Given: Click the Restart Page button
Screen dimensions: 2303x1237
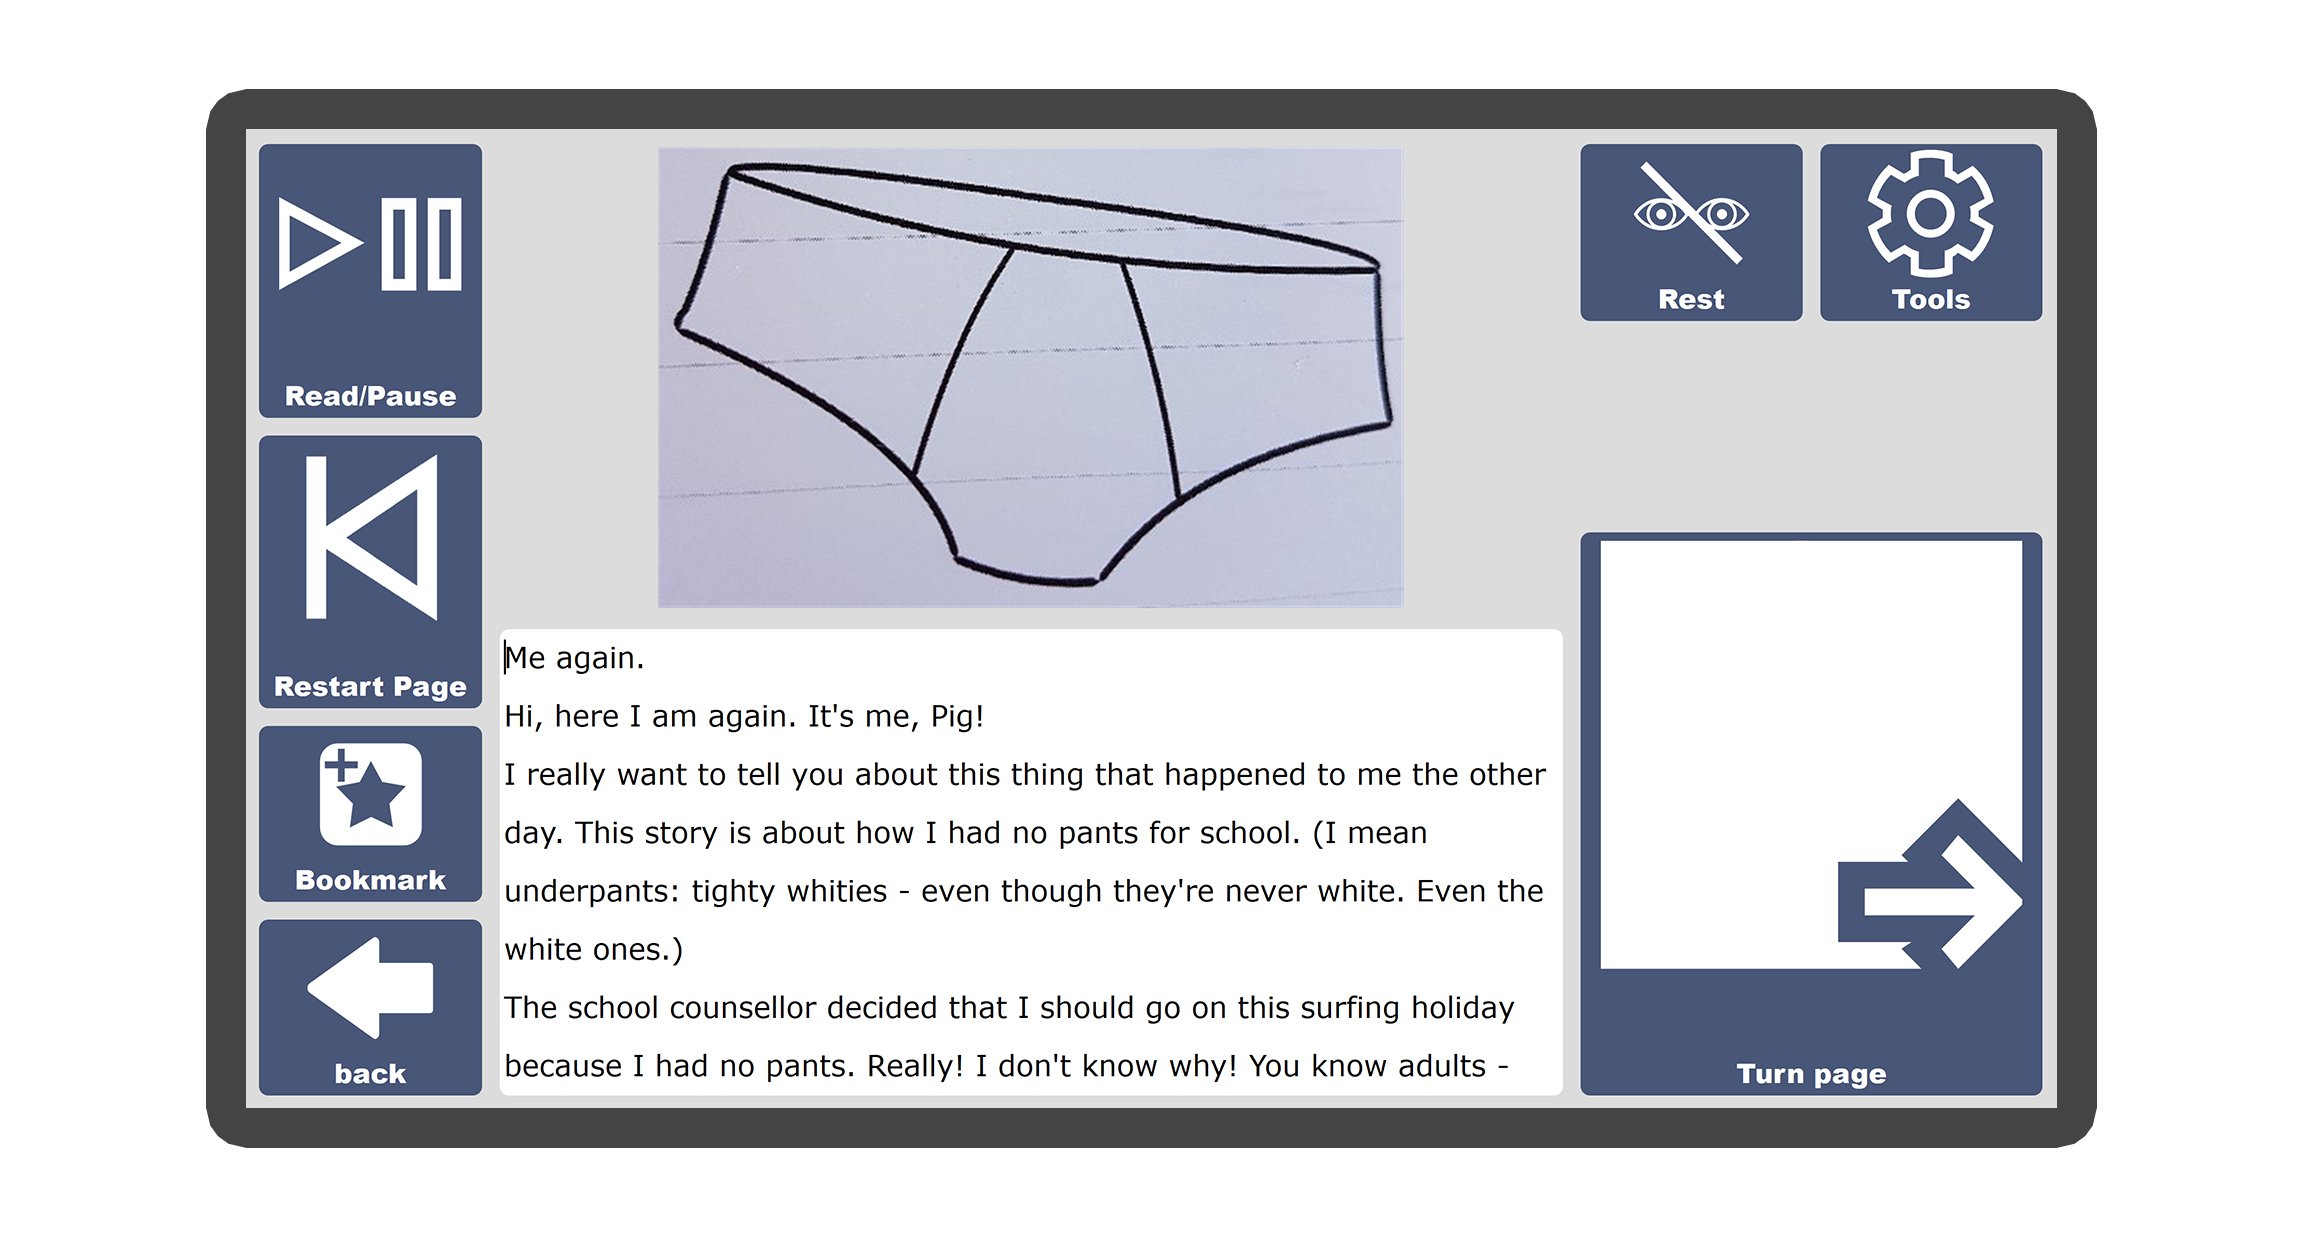Looking at the screenshot, I should pyautogui.click(x=370, y=571).
